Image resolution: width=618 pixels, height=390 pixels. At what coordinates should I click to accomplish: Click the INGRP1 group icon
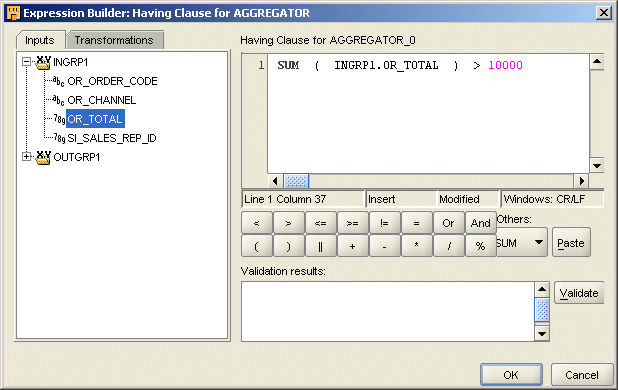pyautogui.click(x=43, y=62)
